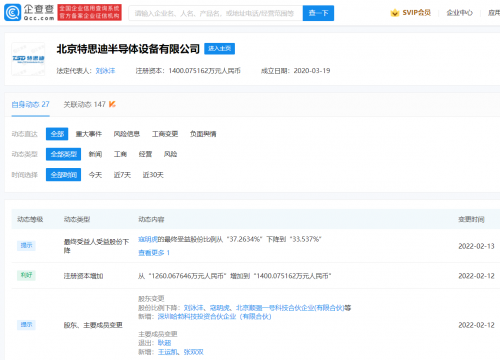Switch to the 关联动态 147 tab

click(85, 104)
